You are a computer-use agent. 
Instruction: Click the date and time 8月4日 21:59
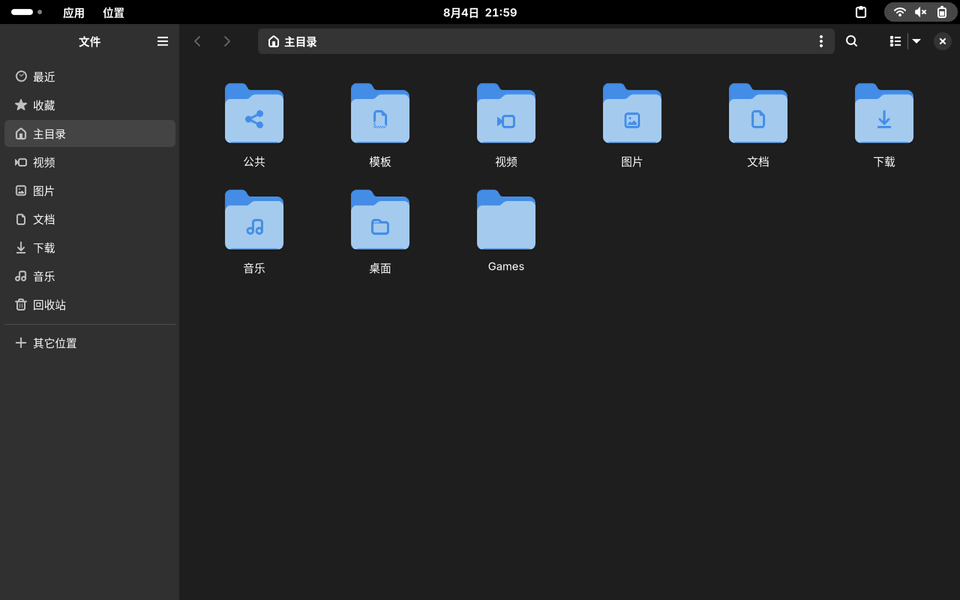(x=480, y=13)
